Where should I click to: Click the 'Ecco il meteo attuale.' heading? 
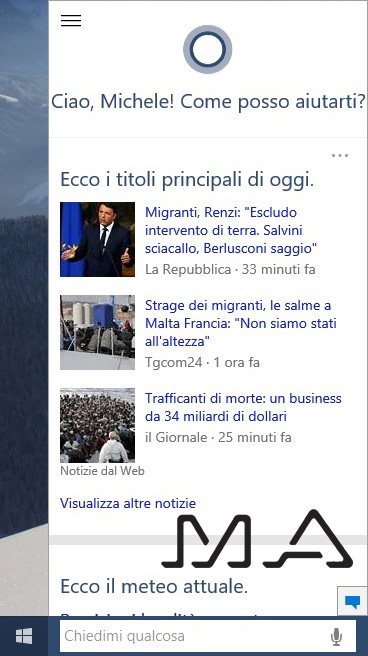[154, 586]
